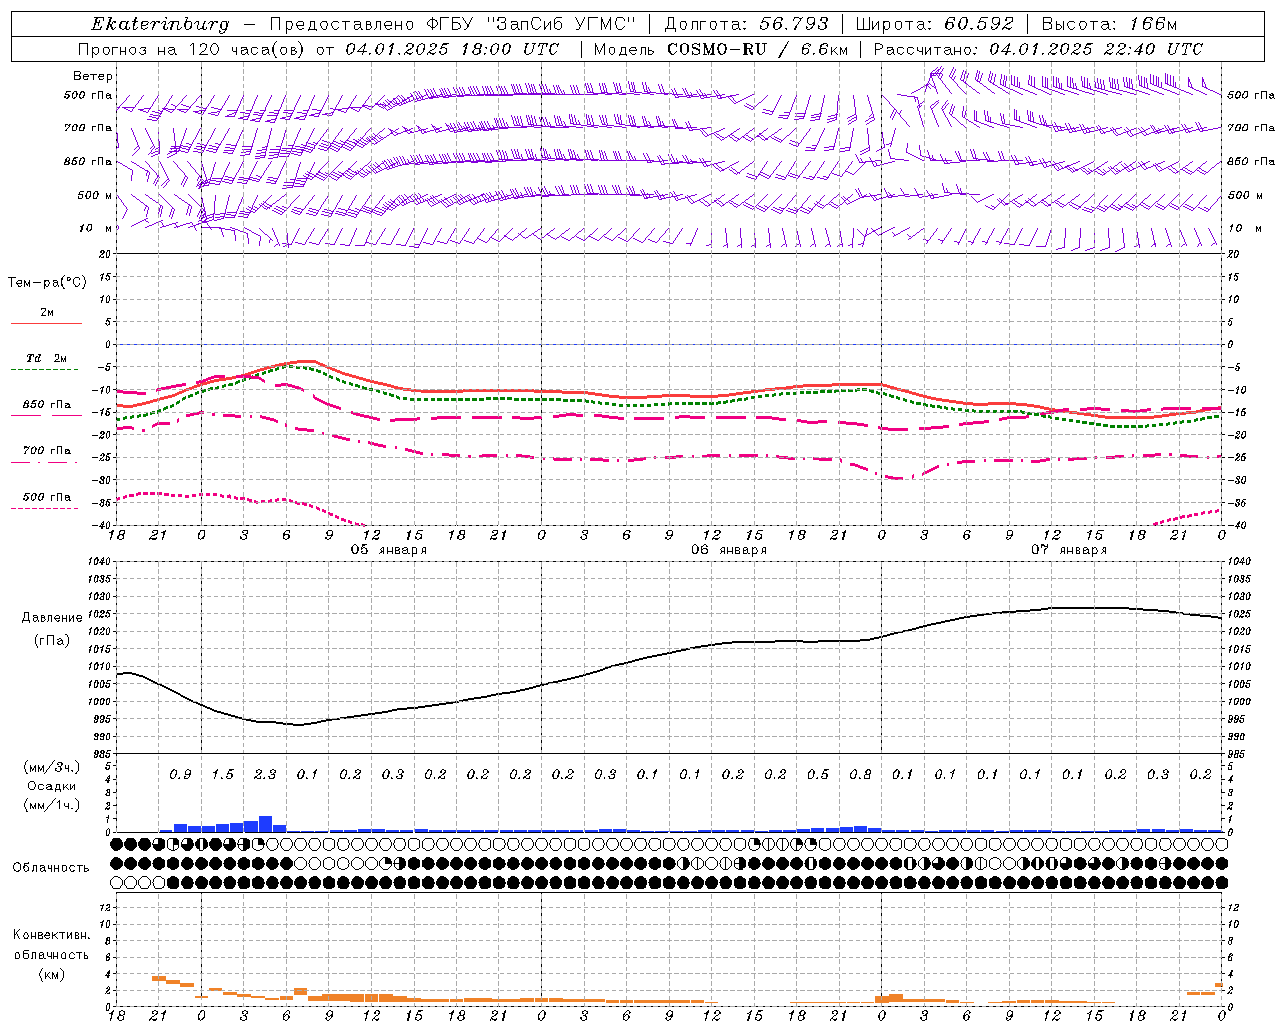The height and width of the screenshot is (1024, 1280).
Task: Select the '(гПа)' unit under Давление
Action: (x=52, y=640)
